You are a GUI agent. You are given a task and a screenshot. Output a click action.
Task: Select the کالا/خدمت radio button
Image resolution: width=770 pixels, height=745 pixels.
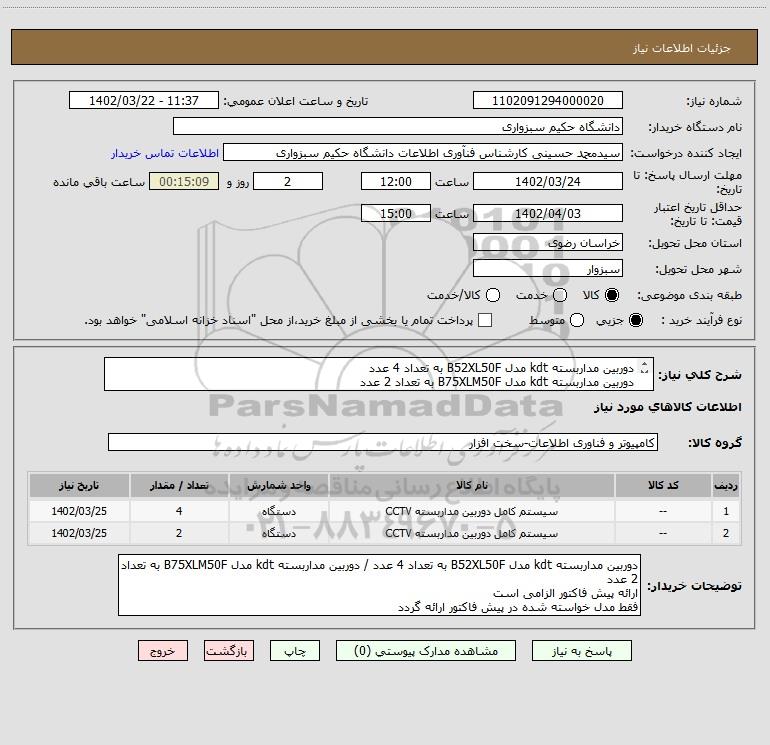(493, 295)
